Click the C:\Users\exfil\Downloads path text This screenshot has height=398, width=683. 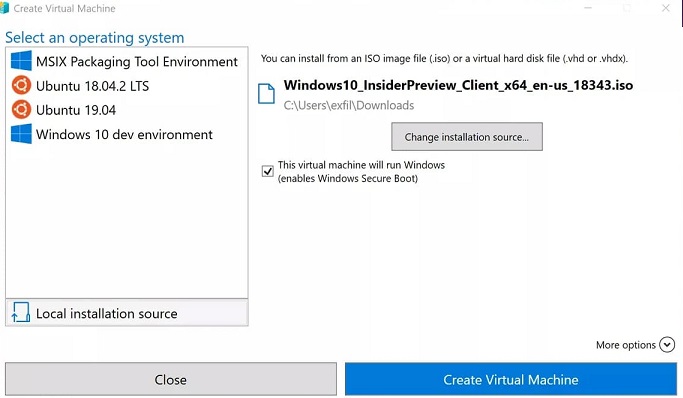[349, 105]
